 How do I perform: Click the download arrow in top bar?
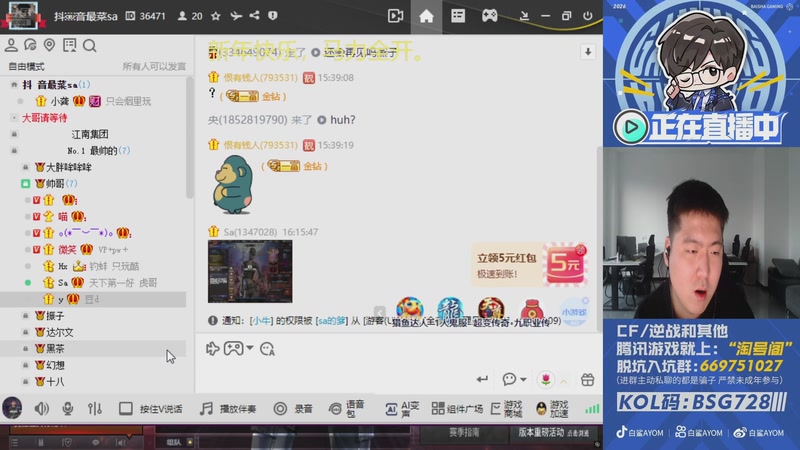[524, 16]
